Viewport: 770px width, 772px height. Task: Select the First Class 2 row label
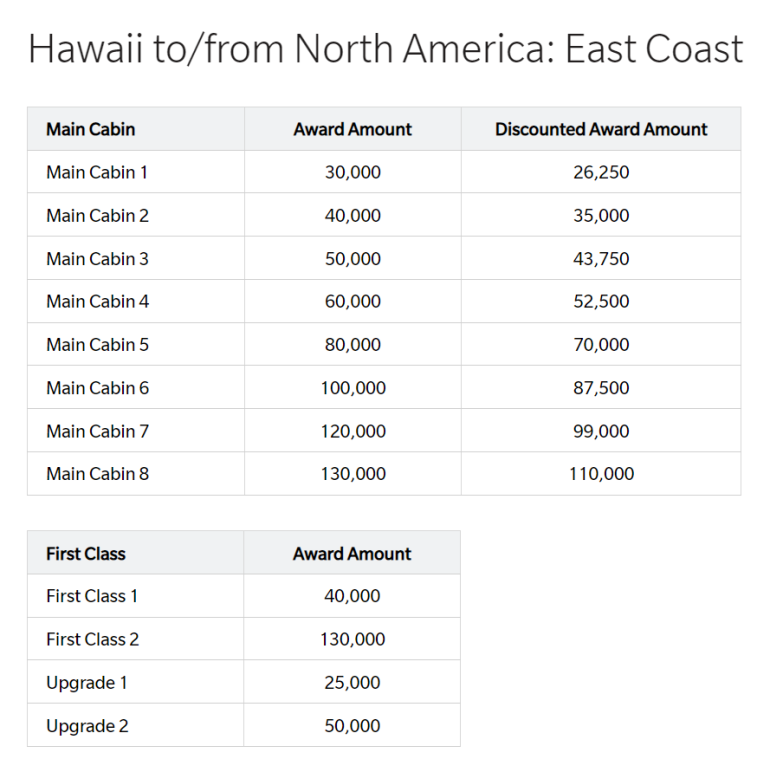click(92, 639)
